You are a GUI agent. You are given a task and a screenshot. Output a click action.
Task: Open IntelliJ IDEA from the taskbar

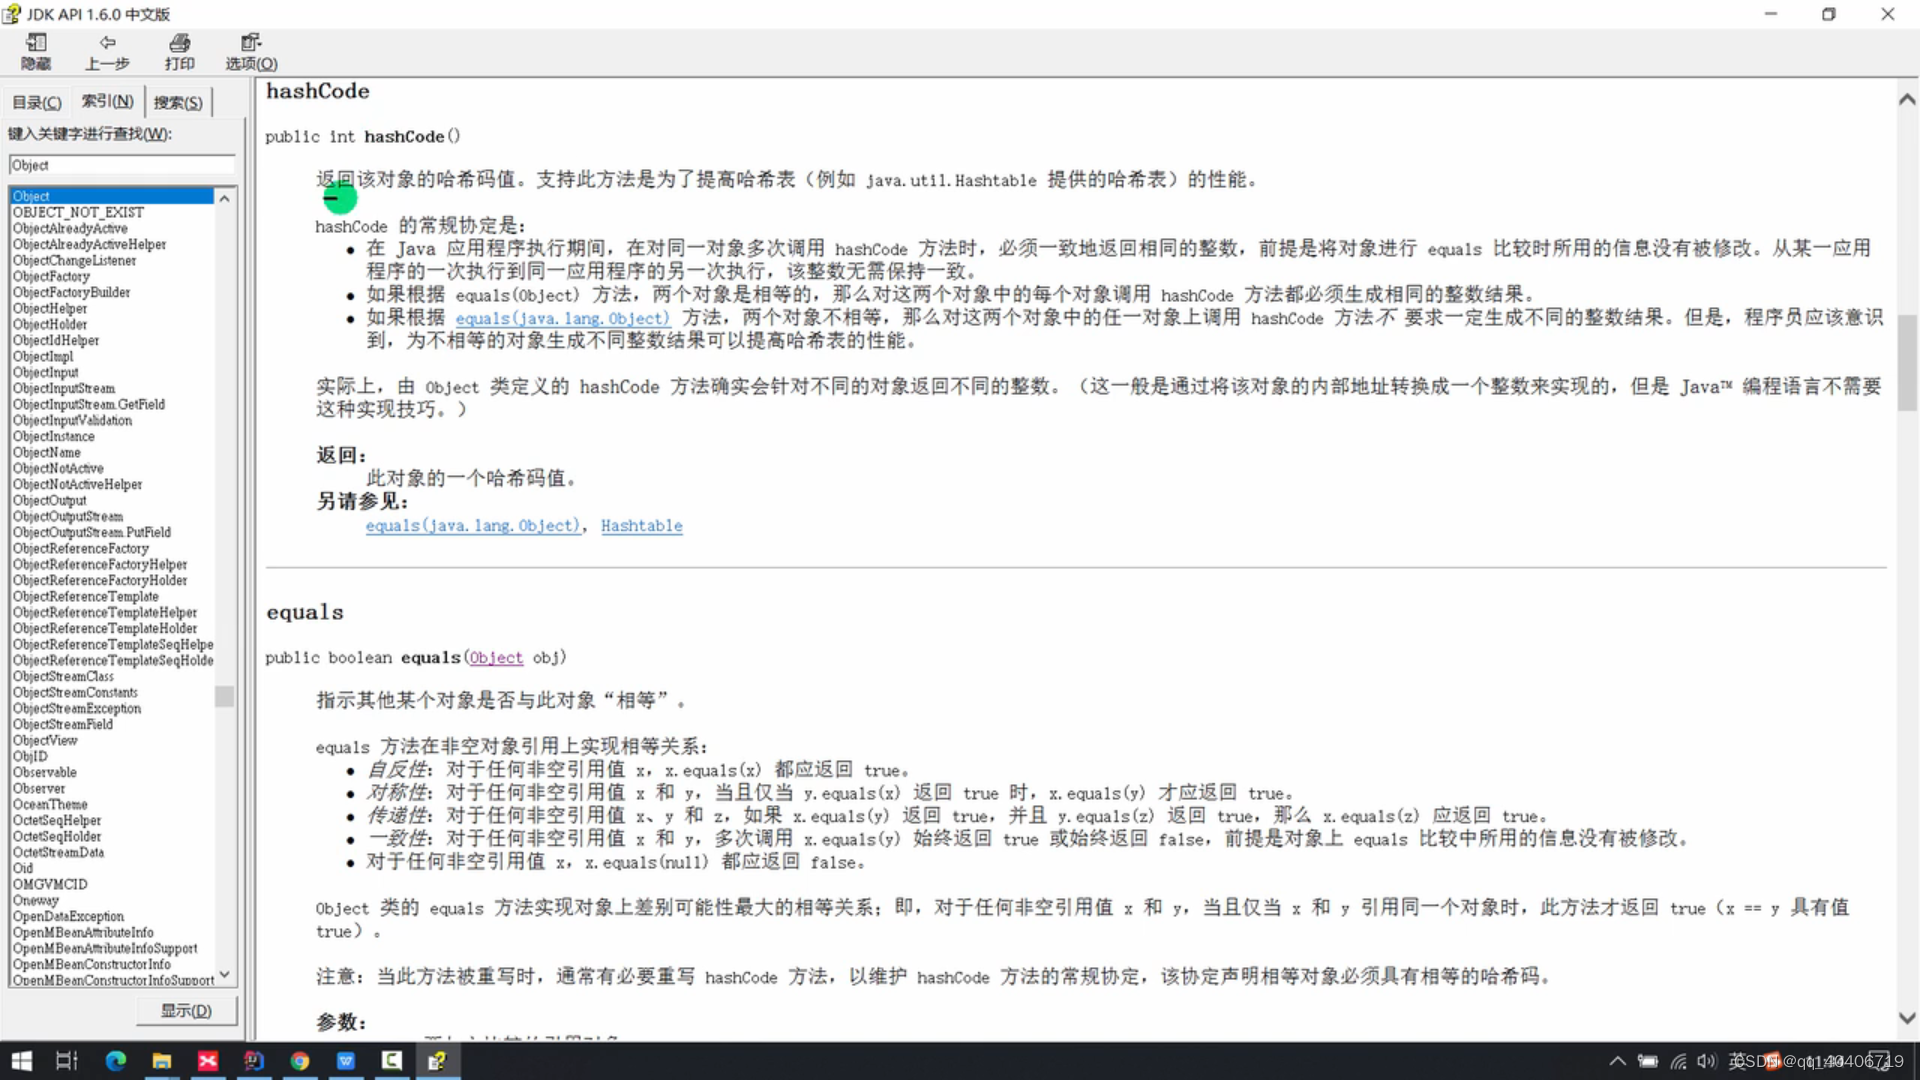tap(254, 1061)
